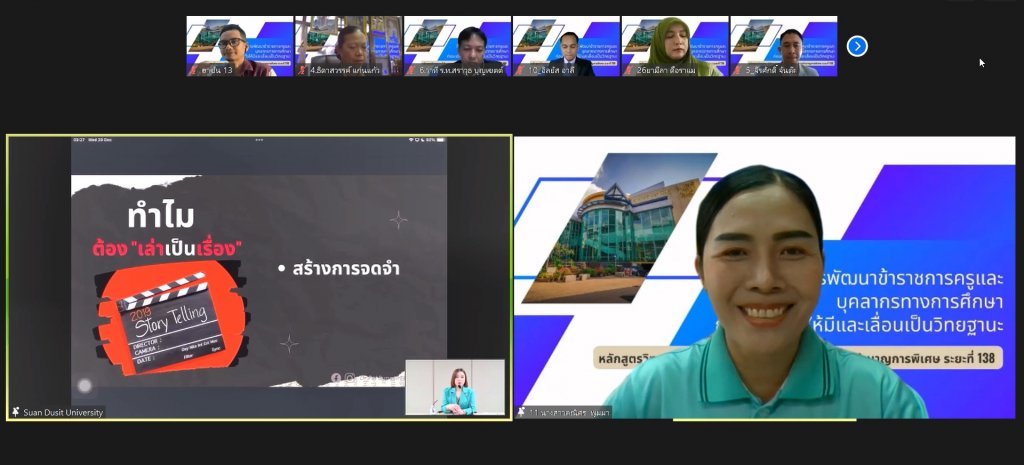Click the pin icon beside Suan Dusit University
This screenshot has height=465, width=1024.
16,412
